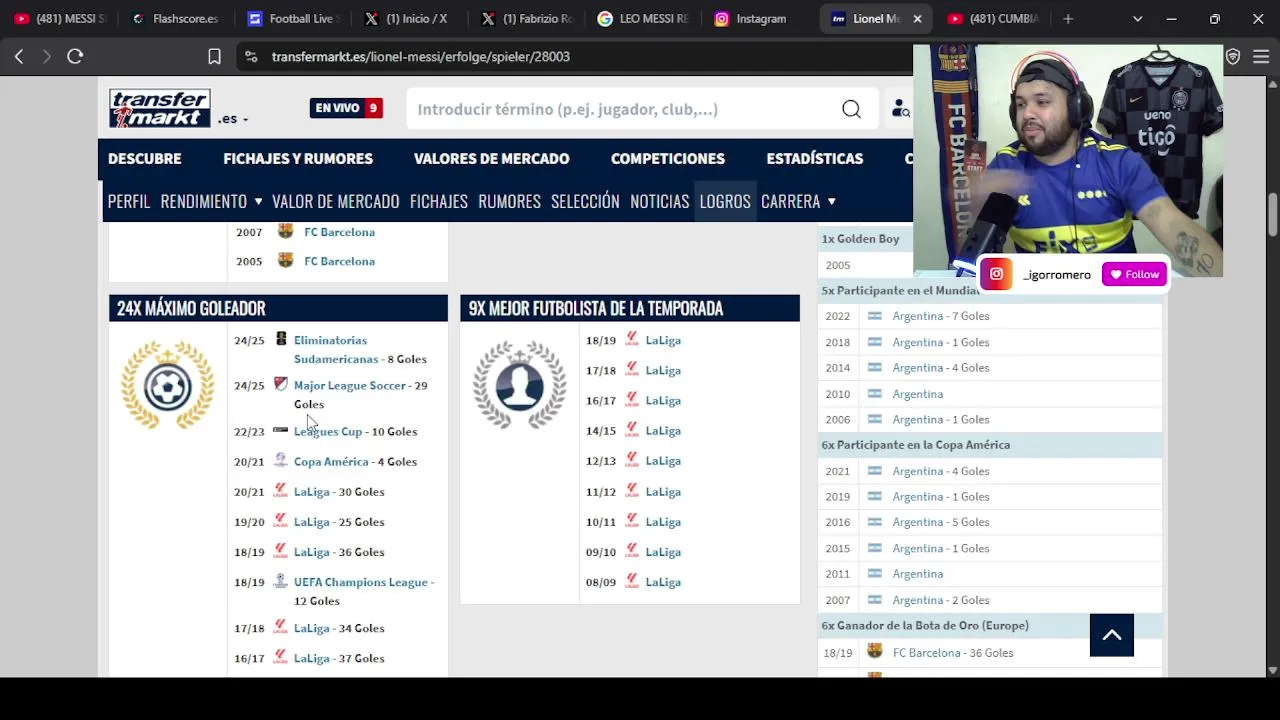Click the Argentina flag in the 2010 row
Viewport: 1280px width, 720px height.
pos(875,394)
